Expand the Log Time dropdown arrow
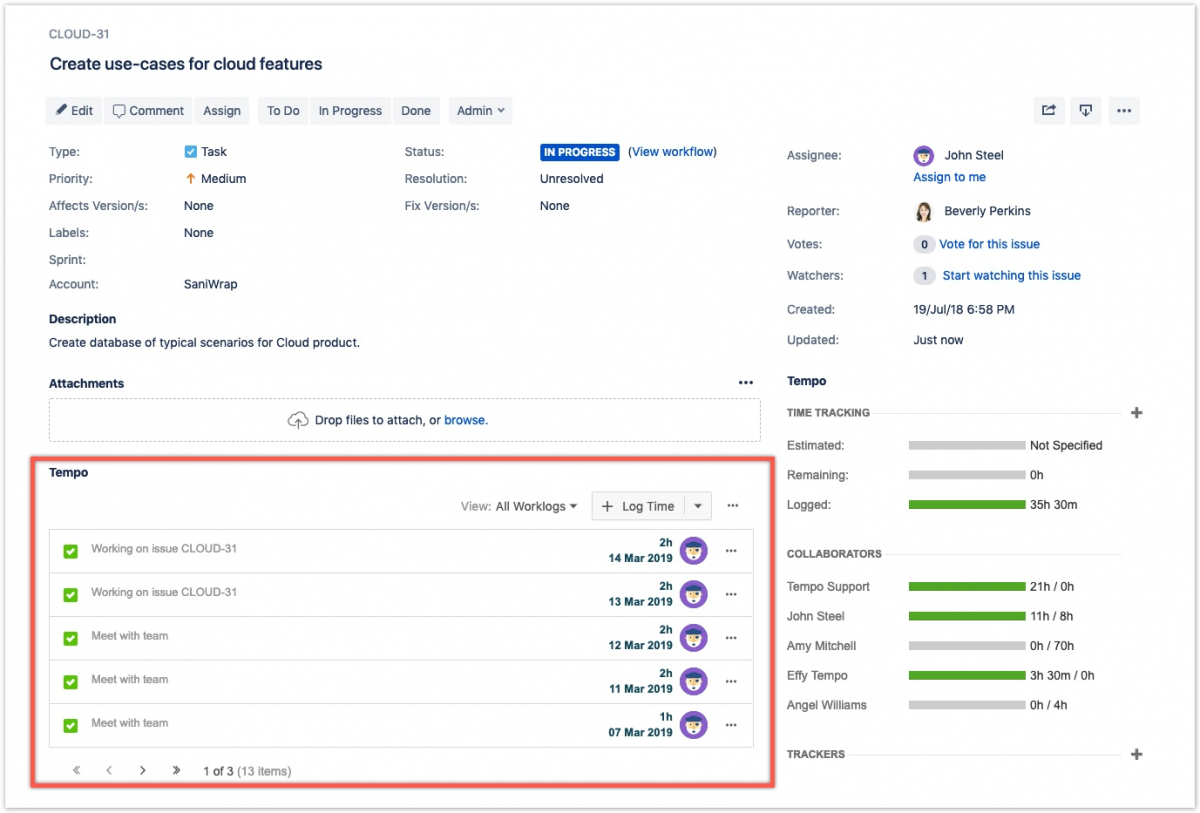Screen dimensions: 1200x813 point(697,507)
